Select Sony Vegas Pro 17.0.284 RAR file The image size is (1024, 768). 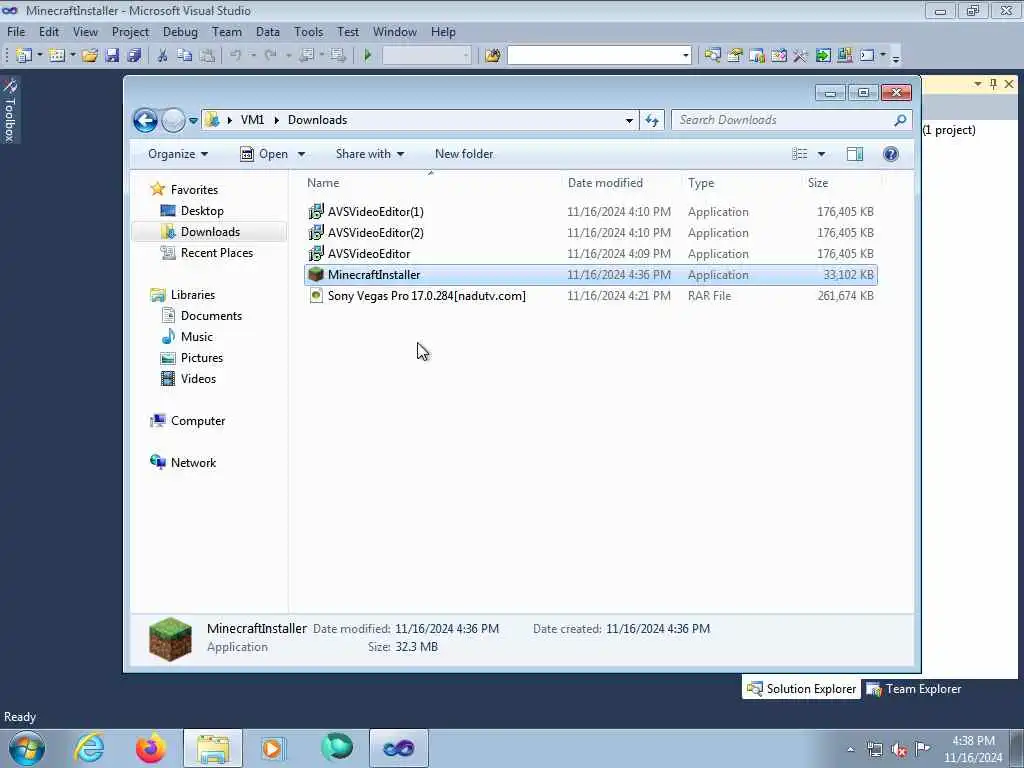590,296
